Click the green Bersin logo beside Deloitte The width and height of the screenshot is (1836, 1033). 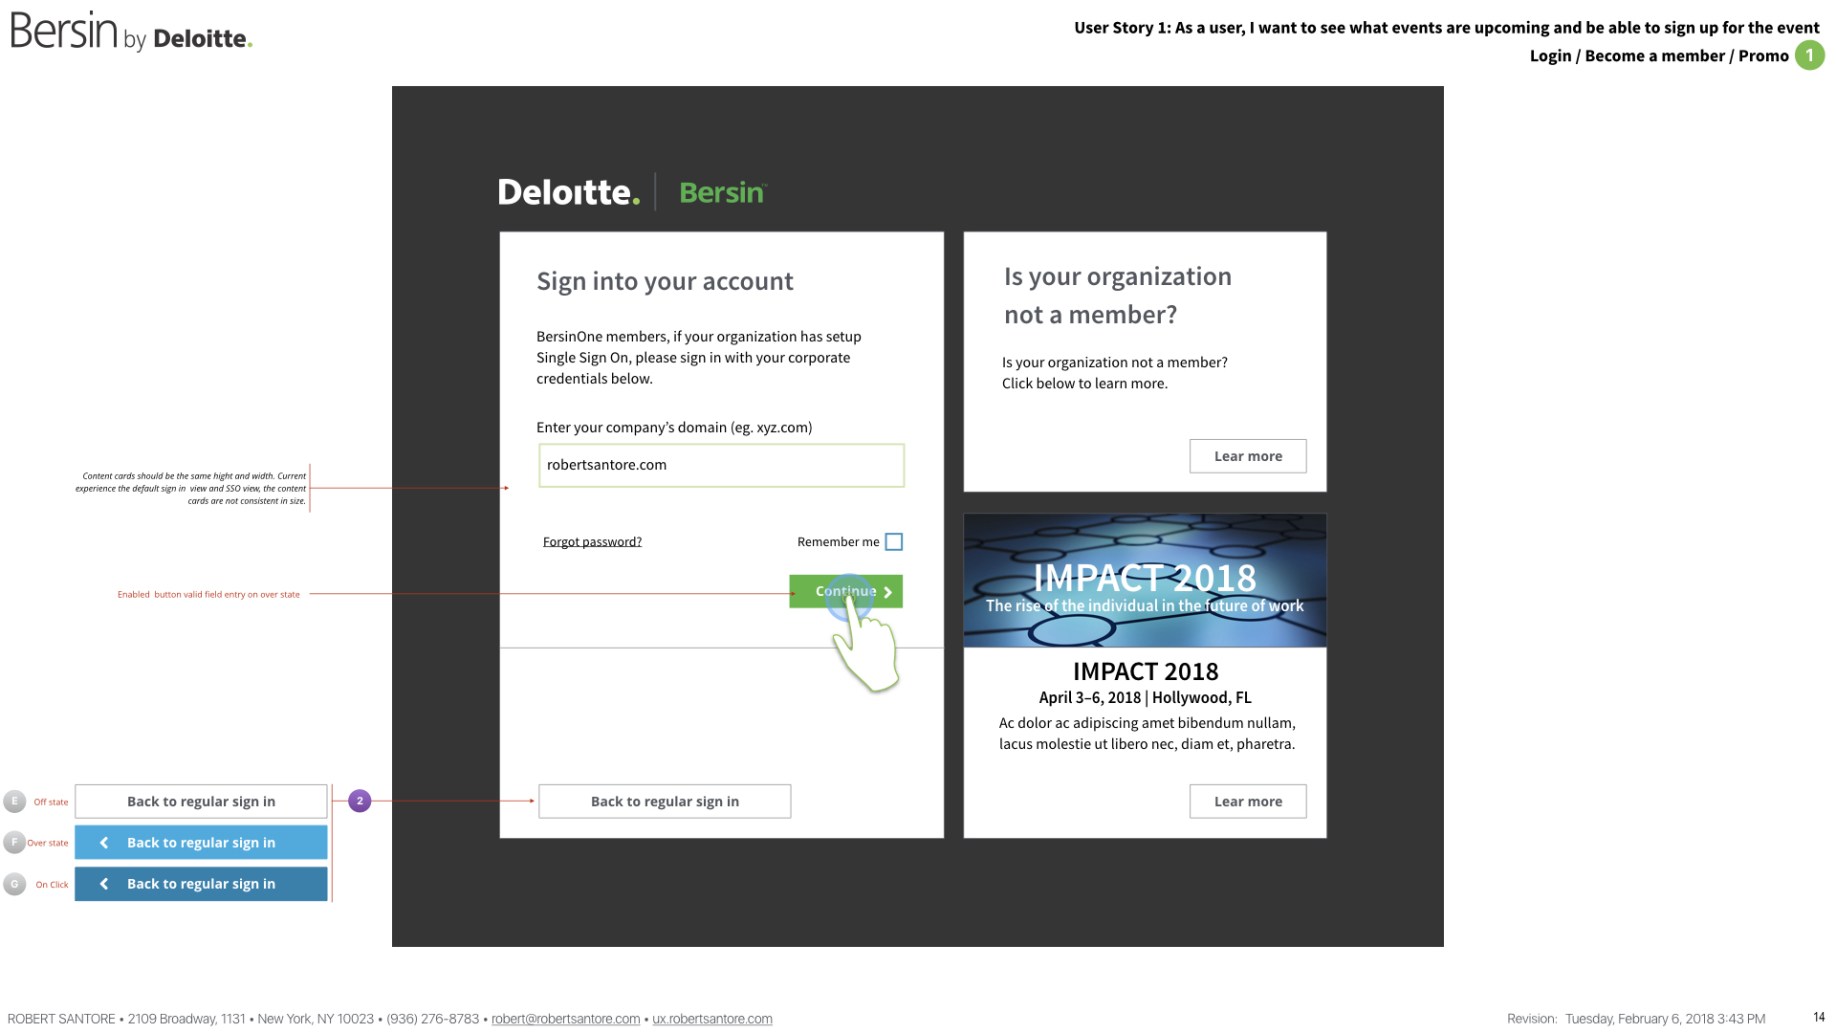coord(722,192)
